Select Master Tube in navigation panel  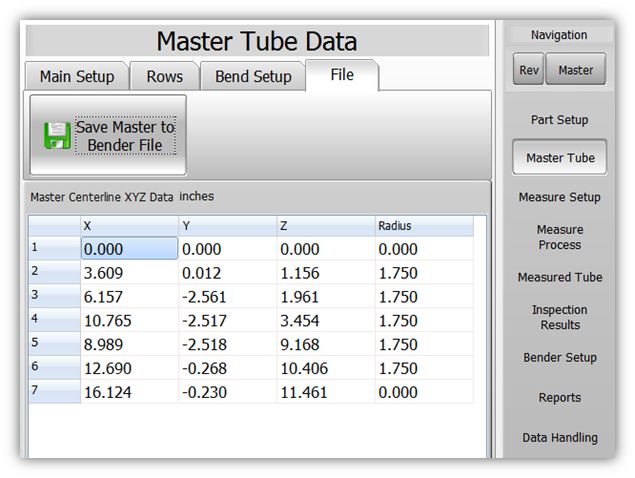(559, 158)
